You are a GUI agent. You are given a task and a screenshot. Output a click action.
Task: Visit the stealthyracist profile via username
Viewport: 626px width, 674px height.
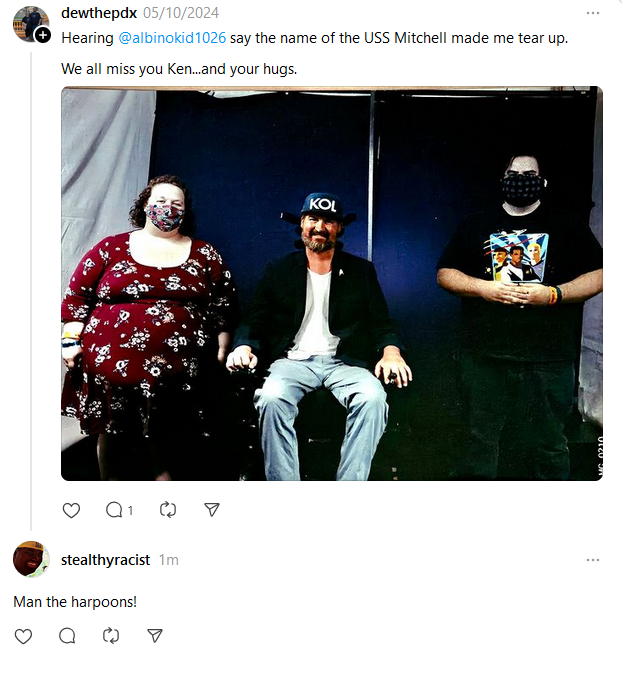click(105, 560)
